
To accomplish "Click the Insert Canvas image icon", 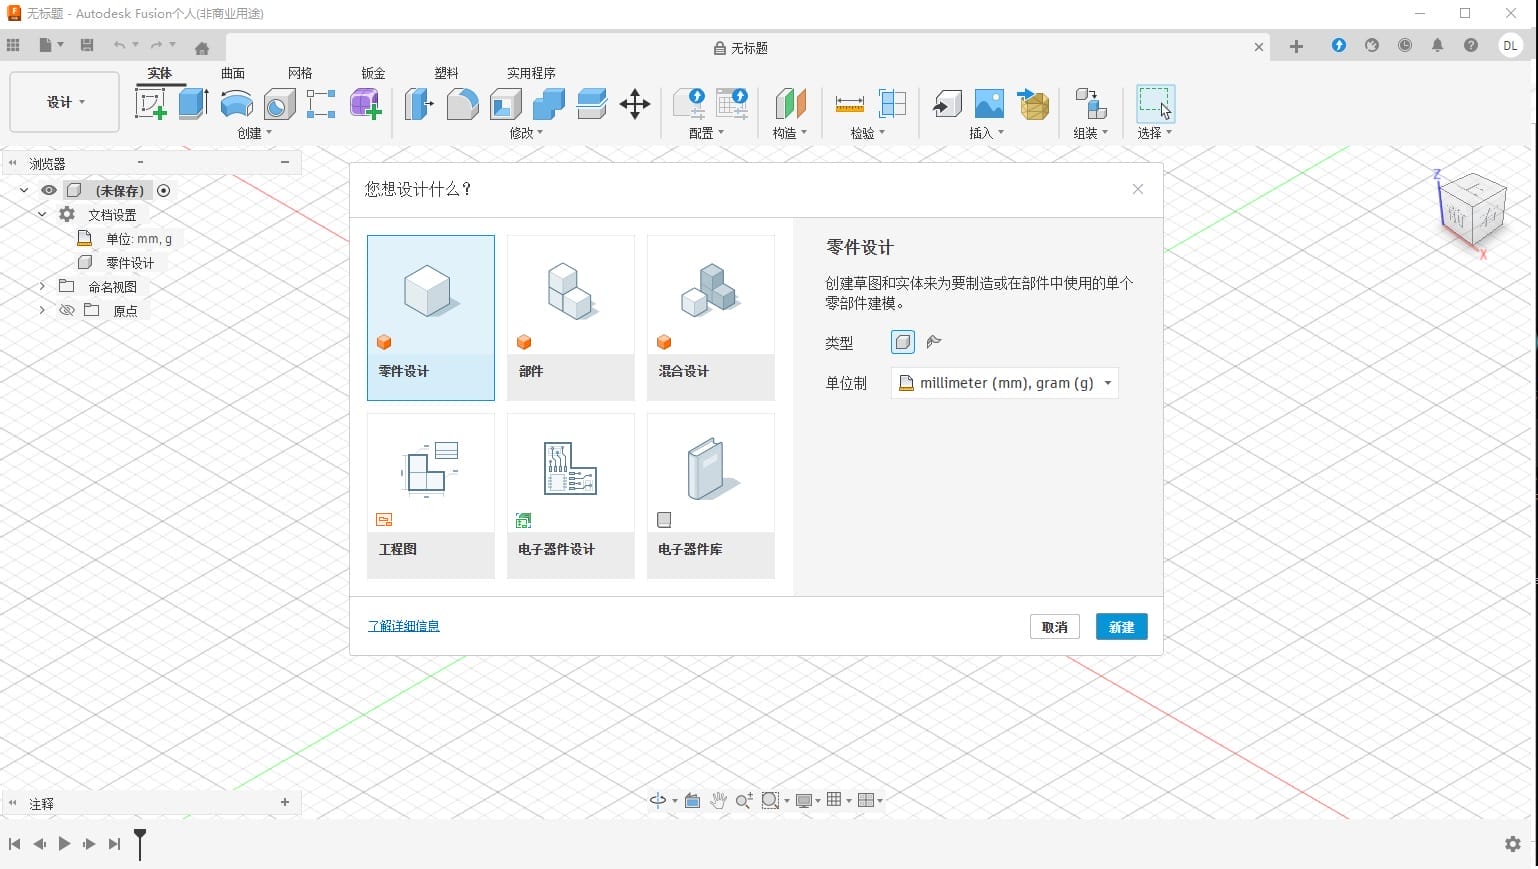I will tap(988, 103).
